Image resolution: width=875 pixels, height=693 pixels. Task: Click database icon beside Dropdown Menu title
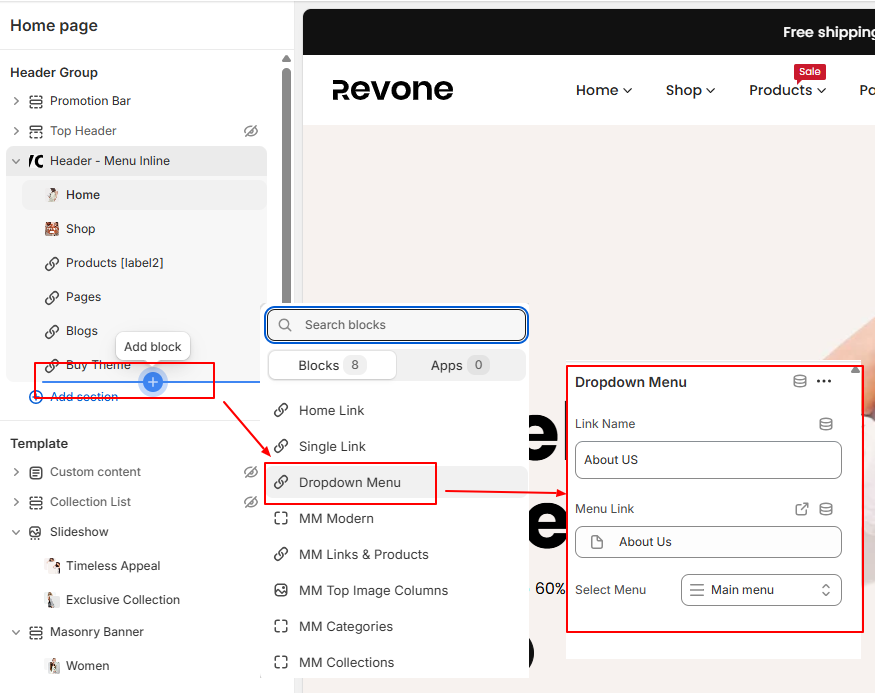pyautogui.click(x=799, y=381)
